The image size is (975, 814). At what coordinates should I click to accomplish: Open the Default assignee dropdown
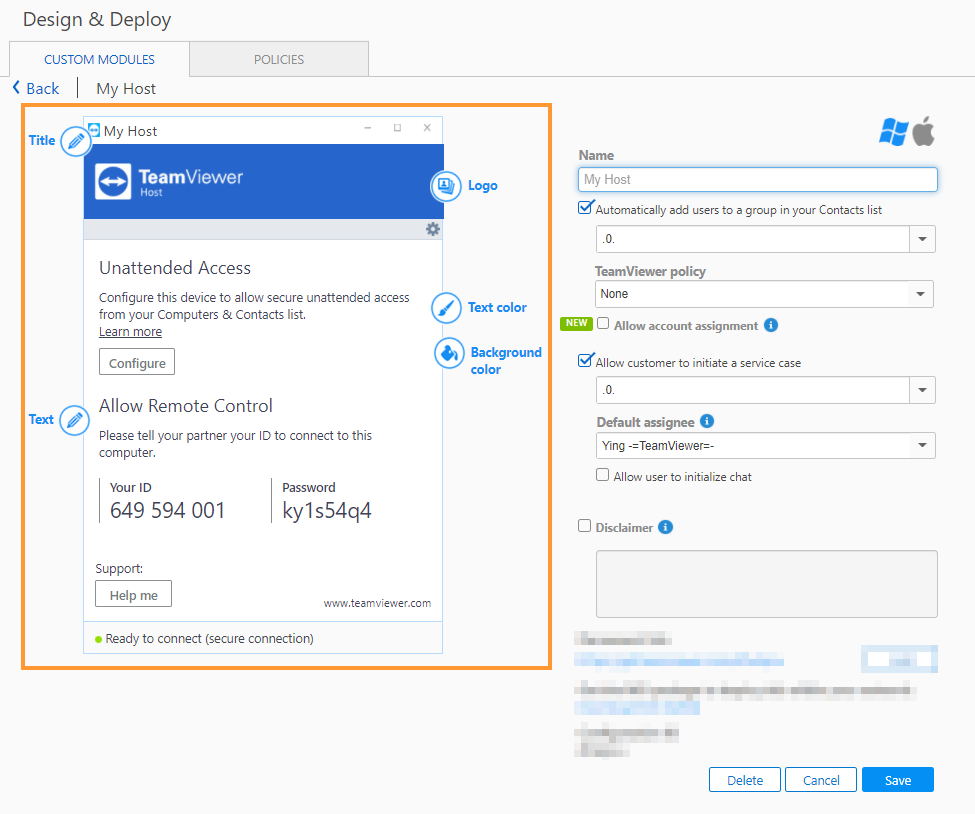coord(921,446)
